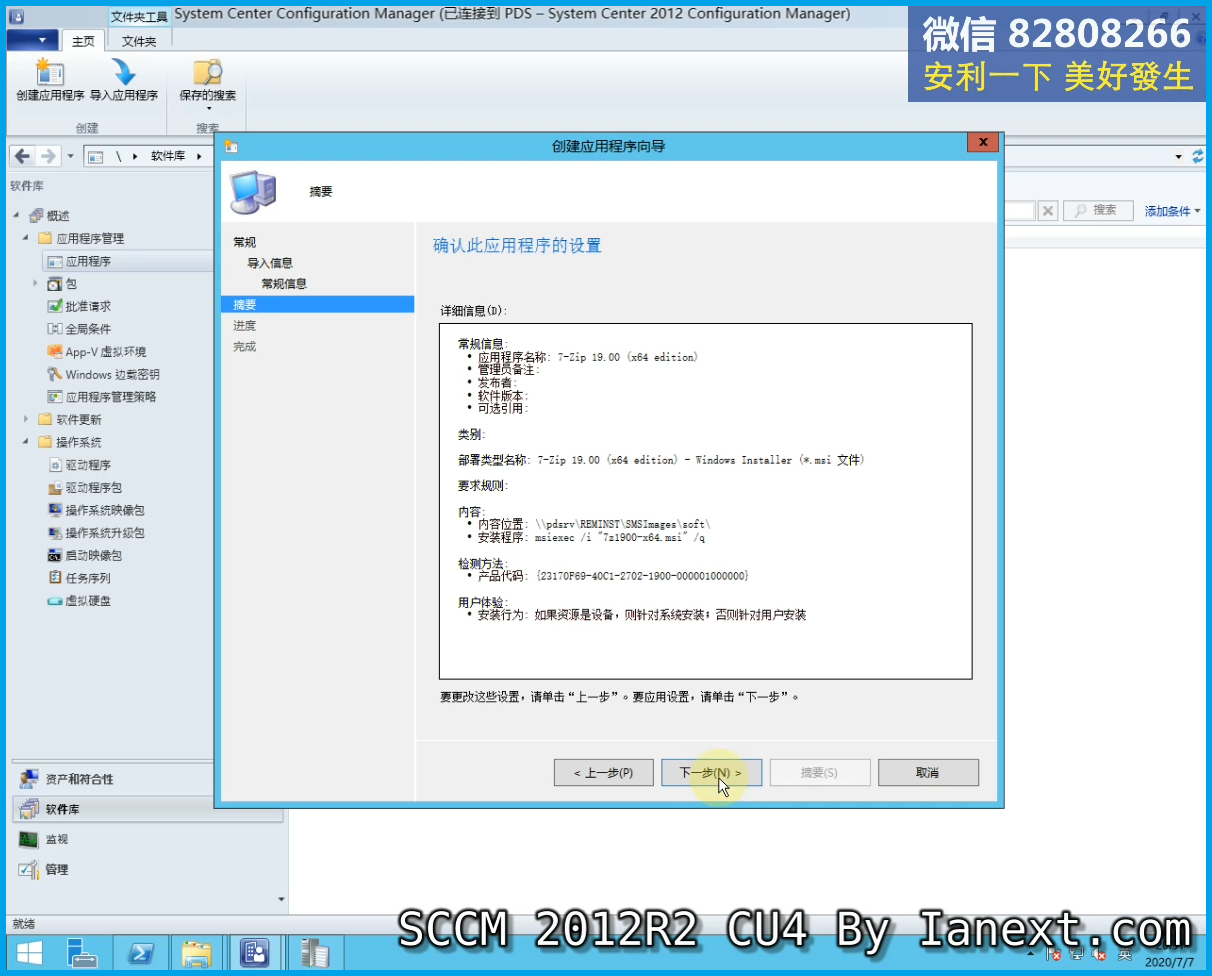Select 导入信息 step in wizard sidebar
Viewport: 1212px width, 976px height.
(270, 263)
